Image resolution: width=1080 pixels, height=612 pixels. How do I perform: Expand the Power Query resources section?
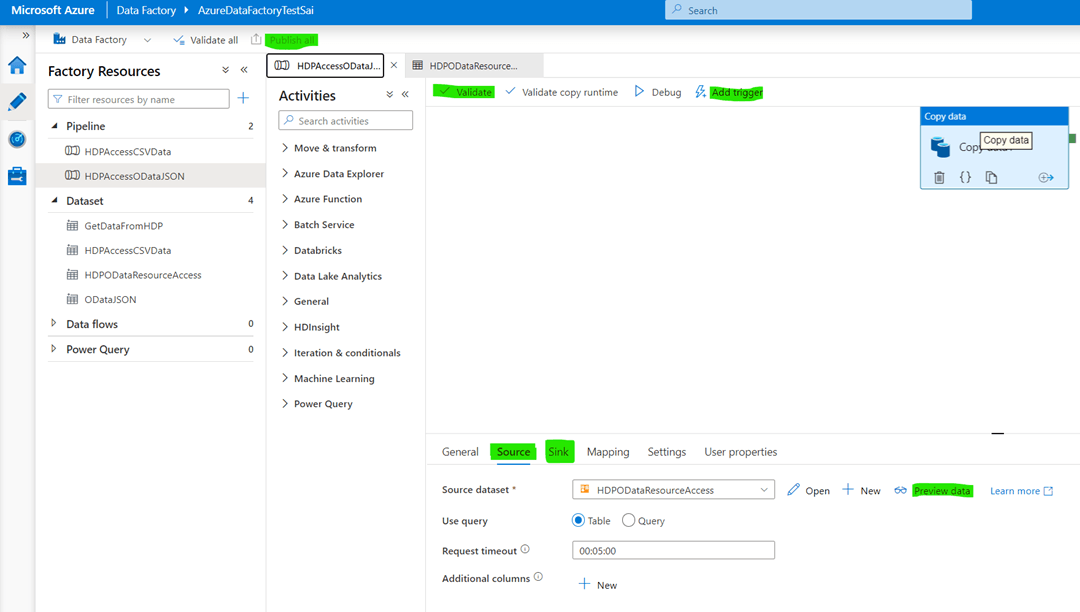54,348
